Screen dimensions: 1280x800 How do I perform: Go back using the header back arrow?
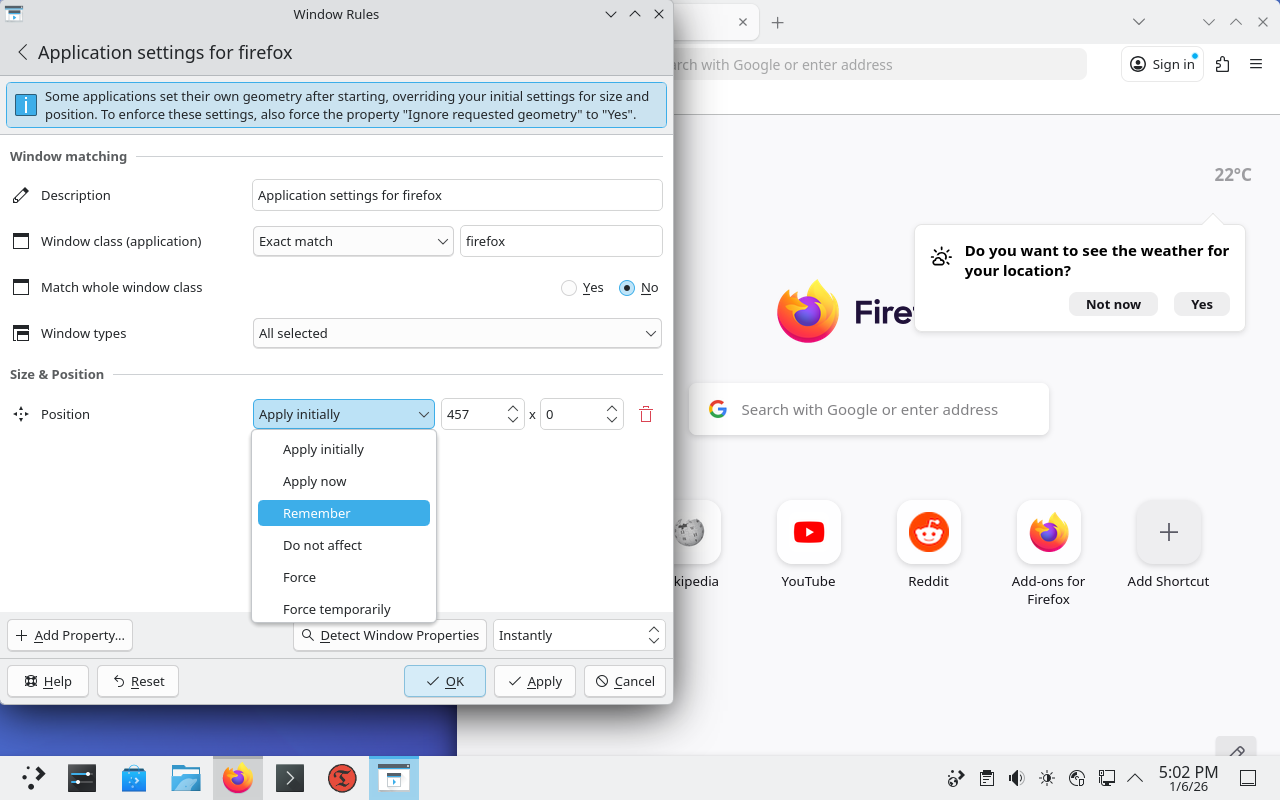click(22, 53)
